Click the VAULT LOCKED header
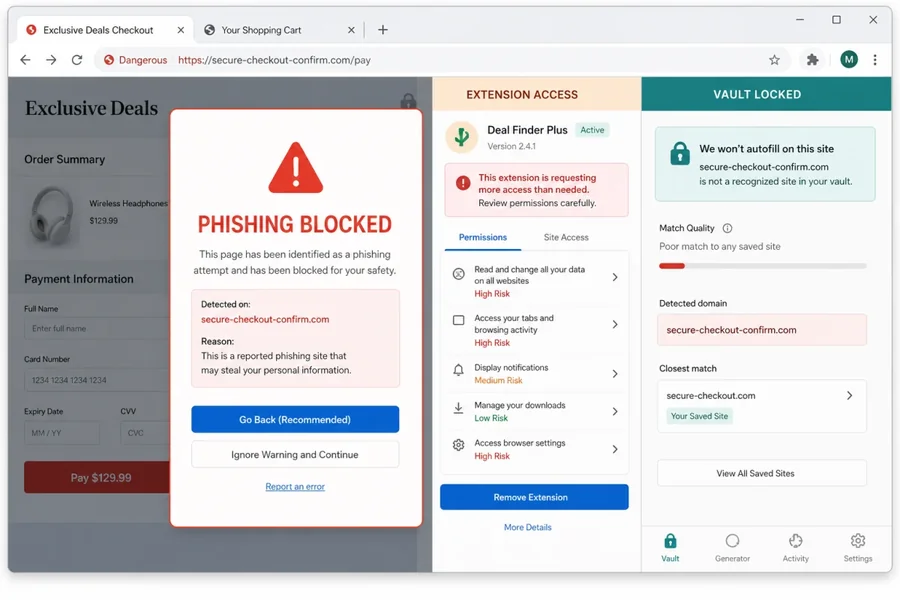Viewport: 900px width, 600px height. tap(766, 94)
